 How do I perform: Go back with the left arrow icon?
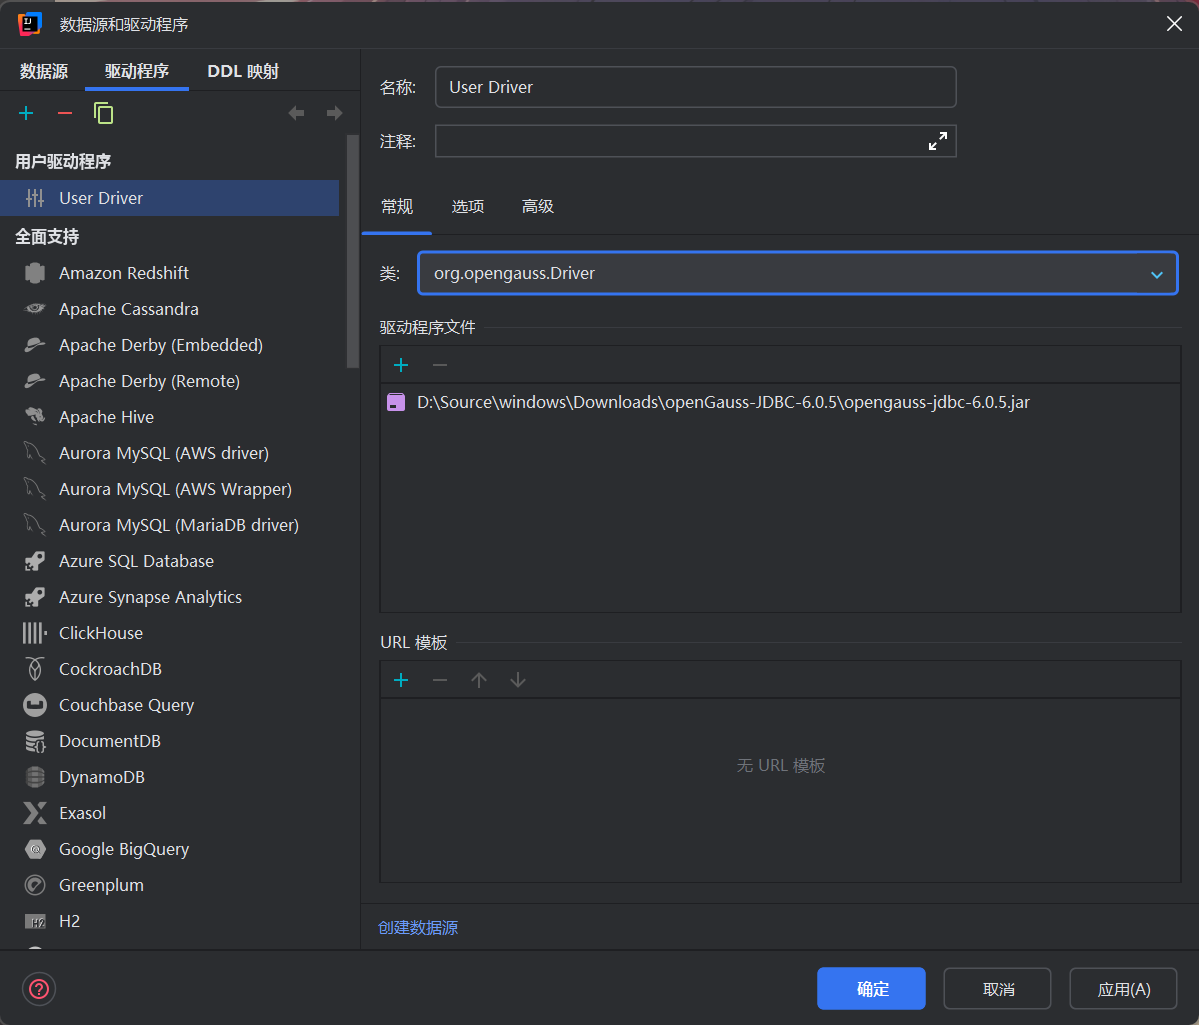[297, 113]
